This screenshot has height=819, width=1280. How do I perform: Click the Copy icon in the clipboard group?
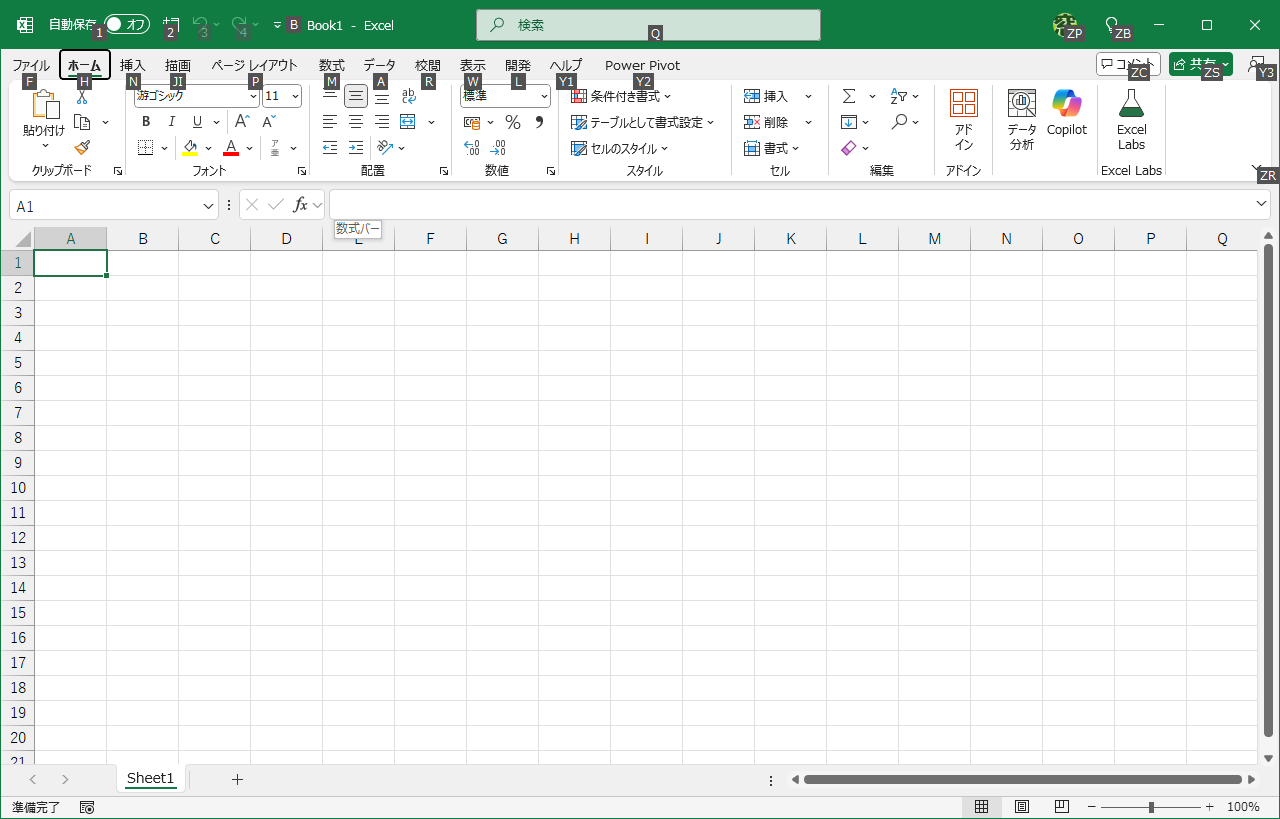[x=82, y=122]
